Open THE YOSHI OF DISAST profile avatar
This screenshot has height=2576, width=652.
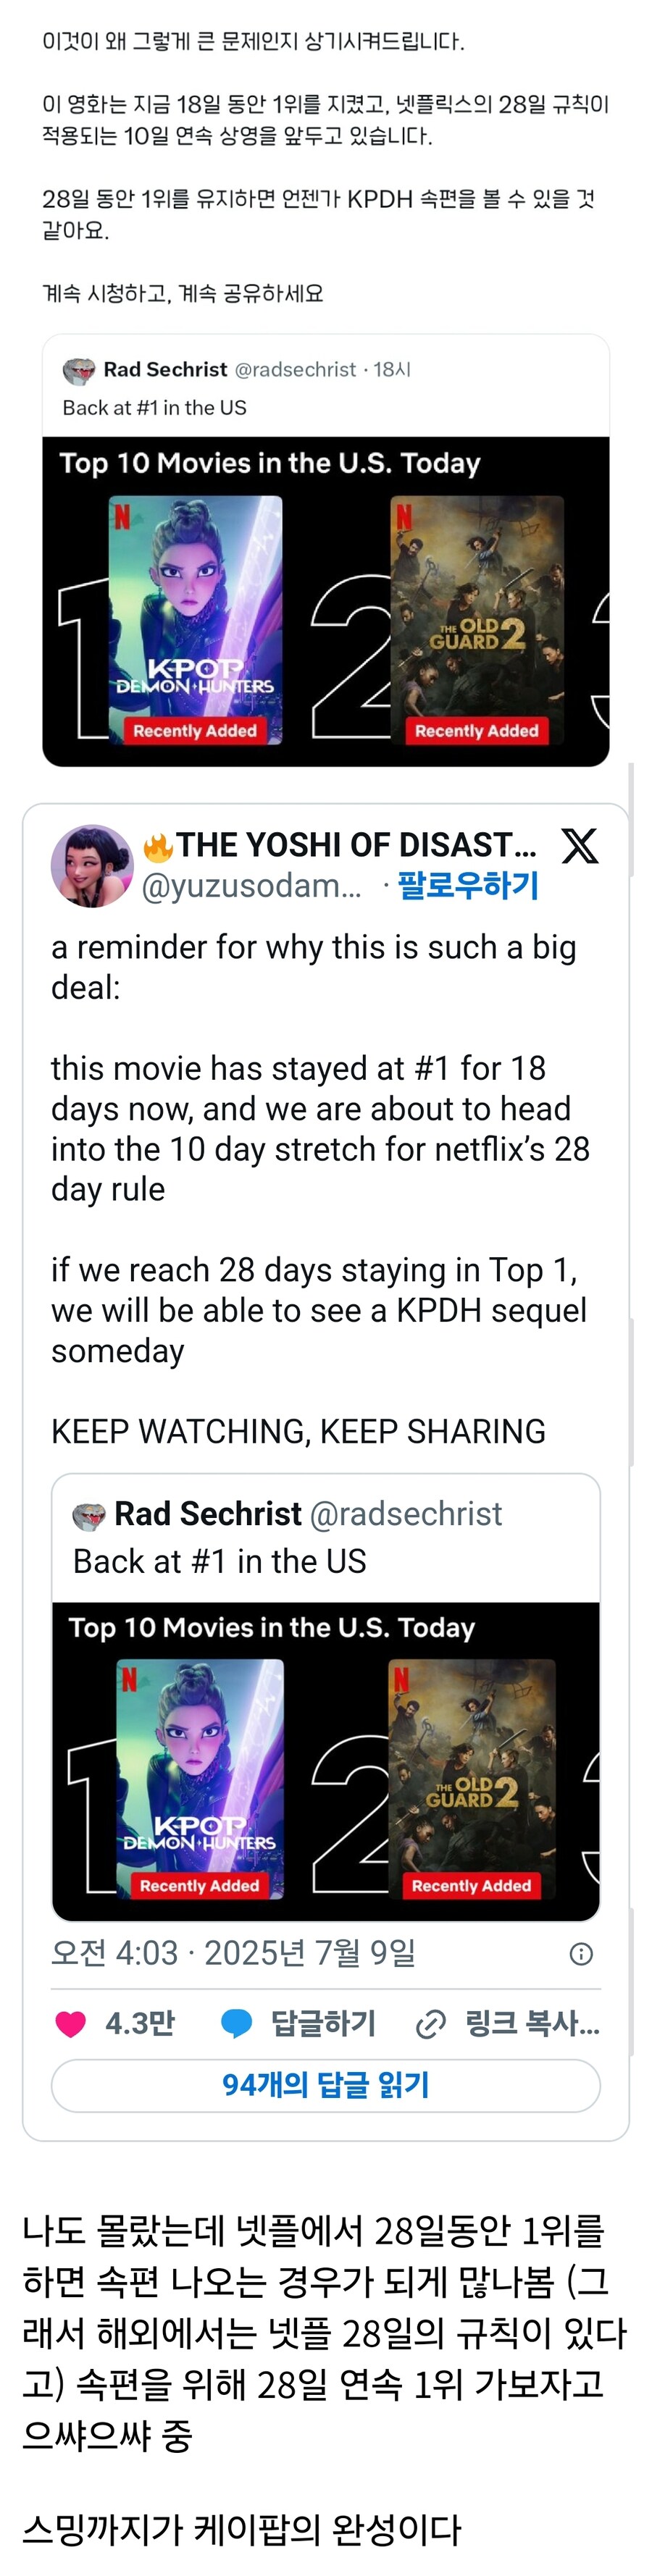point(92,865)
